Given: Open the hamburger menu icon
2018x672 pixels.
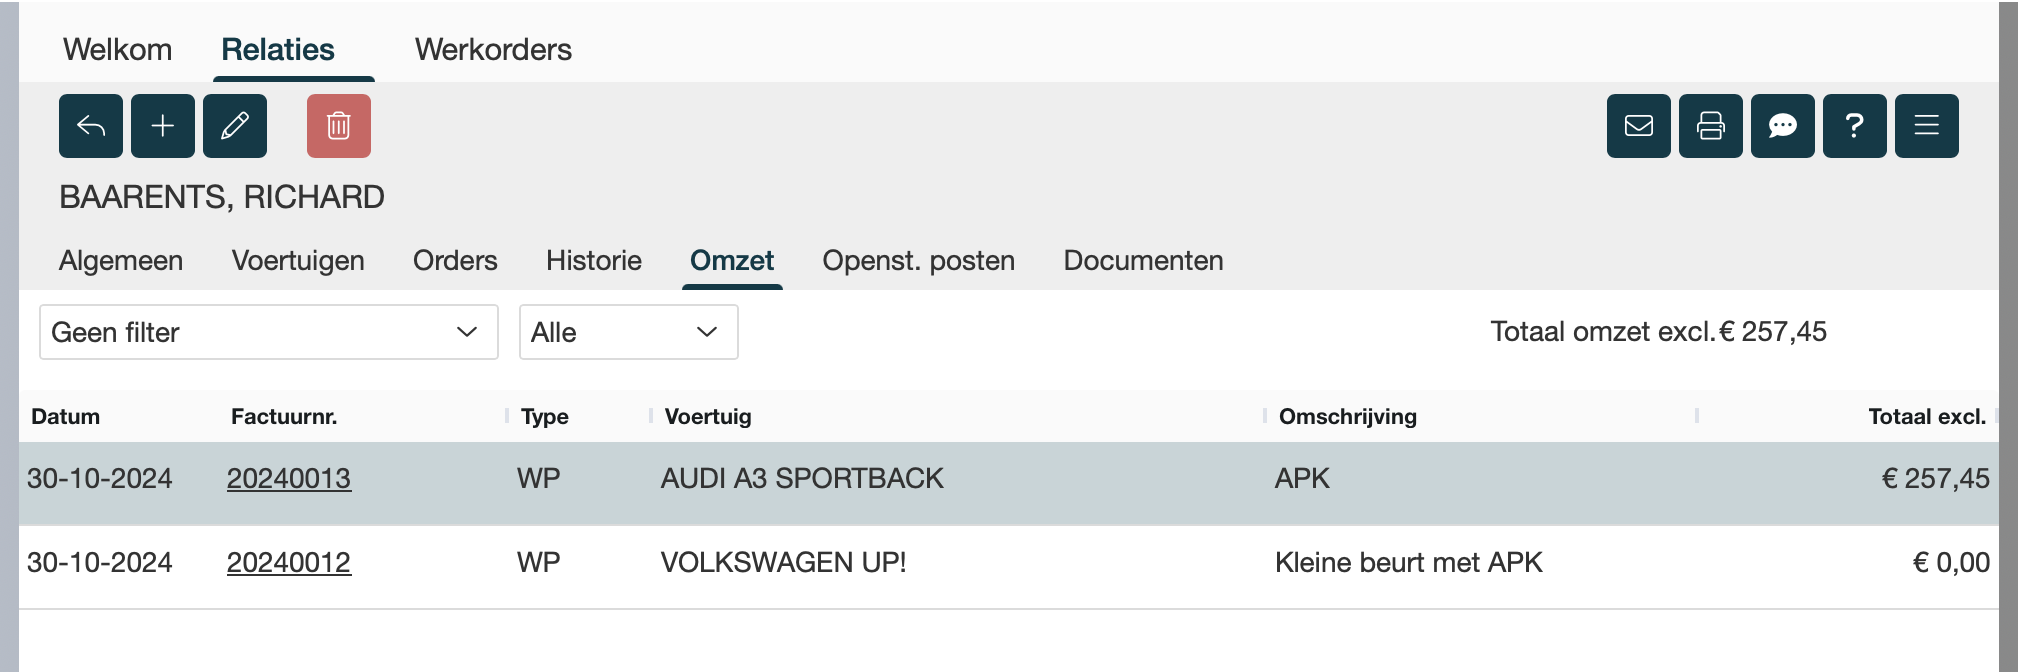Looking at the screenshot, I should [1927, 126].
